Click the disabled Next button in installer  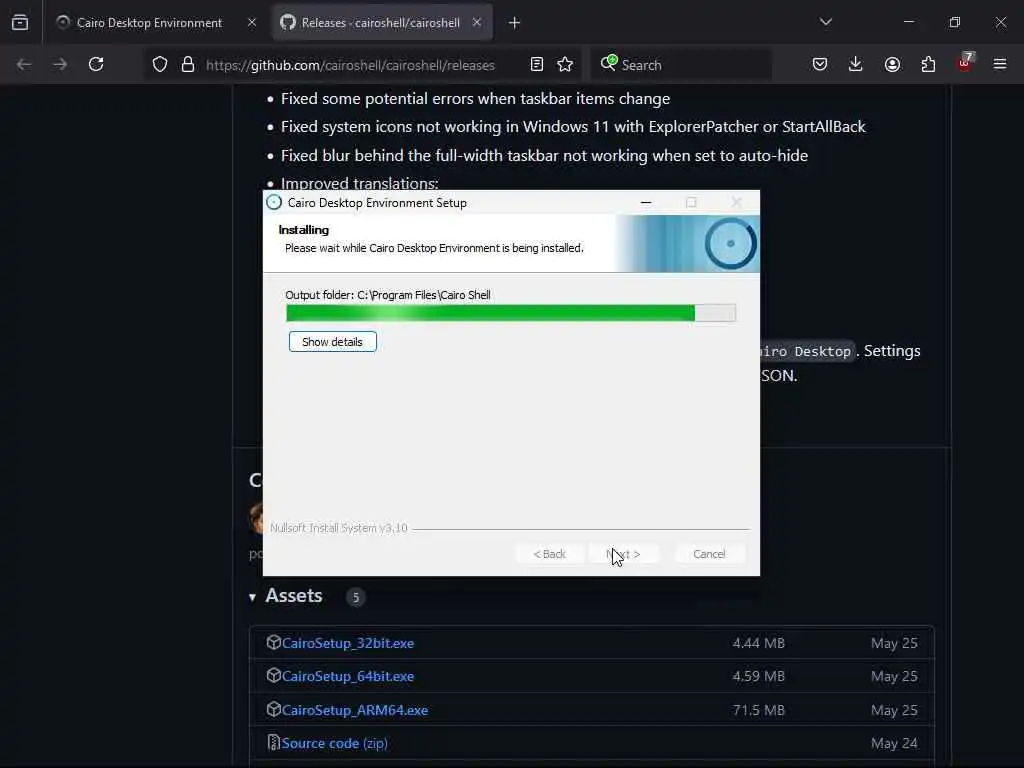pos(623,554)
